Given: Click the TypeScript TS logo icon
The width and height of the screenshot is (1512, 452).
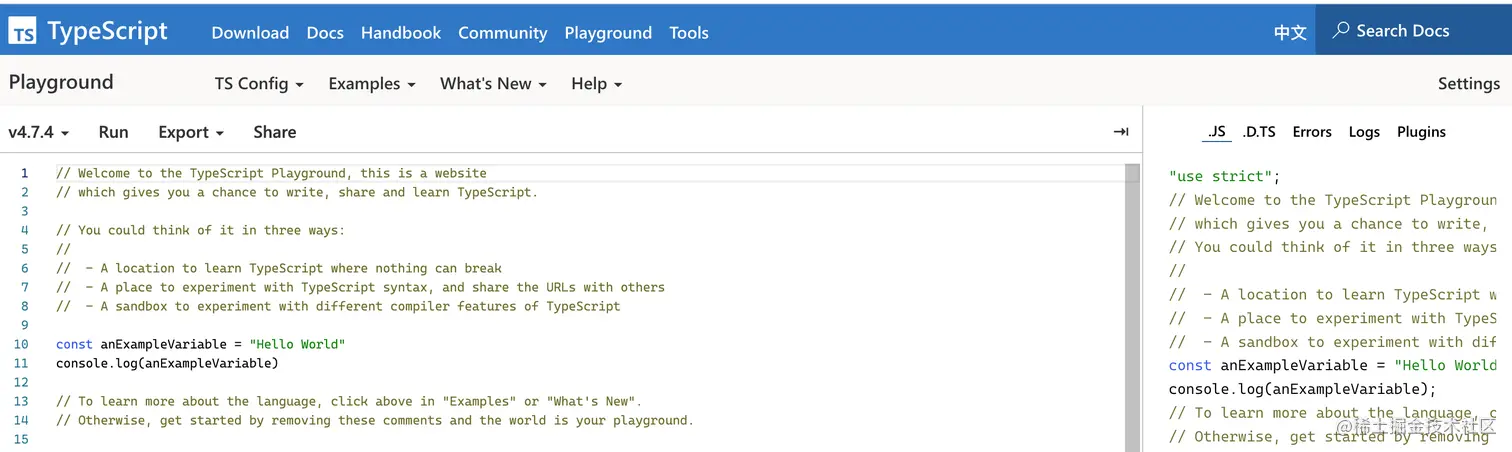Looking at the screenshot, I should coord(23,32).
